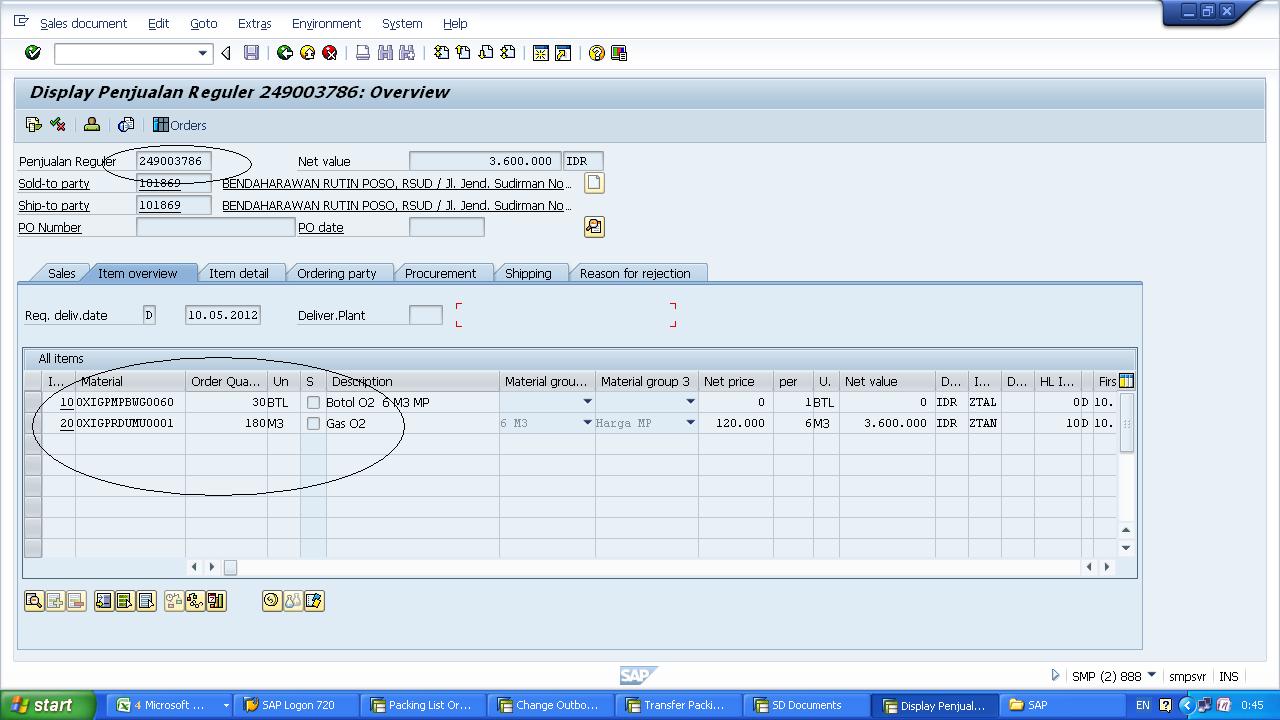This screenshot has height=720, width=1280.
Task: Open the Goto menu
Action: click(x=203, y=23)
